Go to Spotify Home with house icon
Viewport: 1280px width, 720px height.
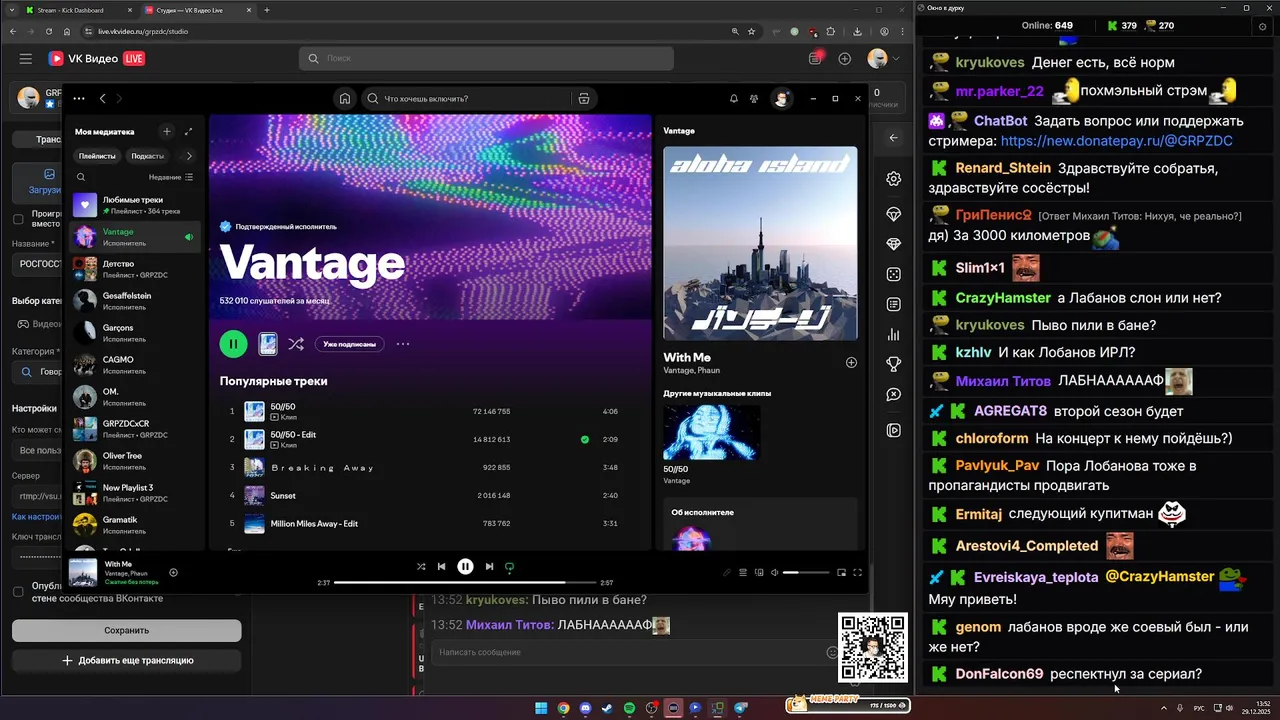point(345,99)
